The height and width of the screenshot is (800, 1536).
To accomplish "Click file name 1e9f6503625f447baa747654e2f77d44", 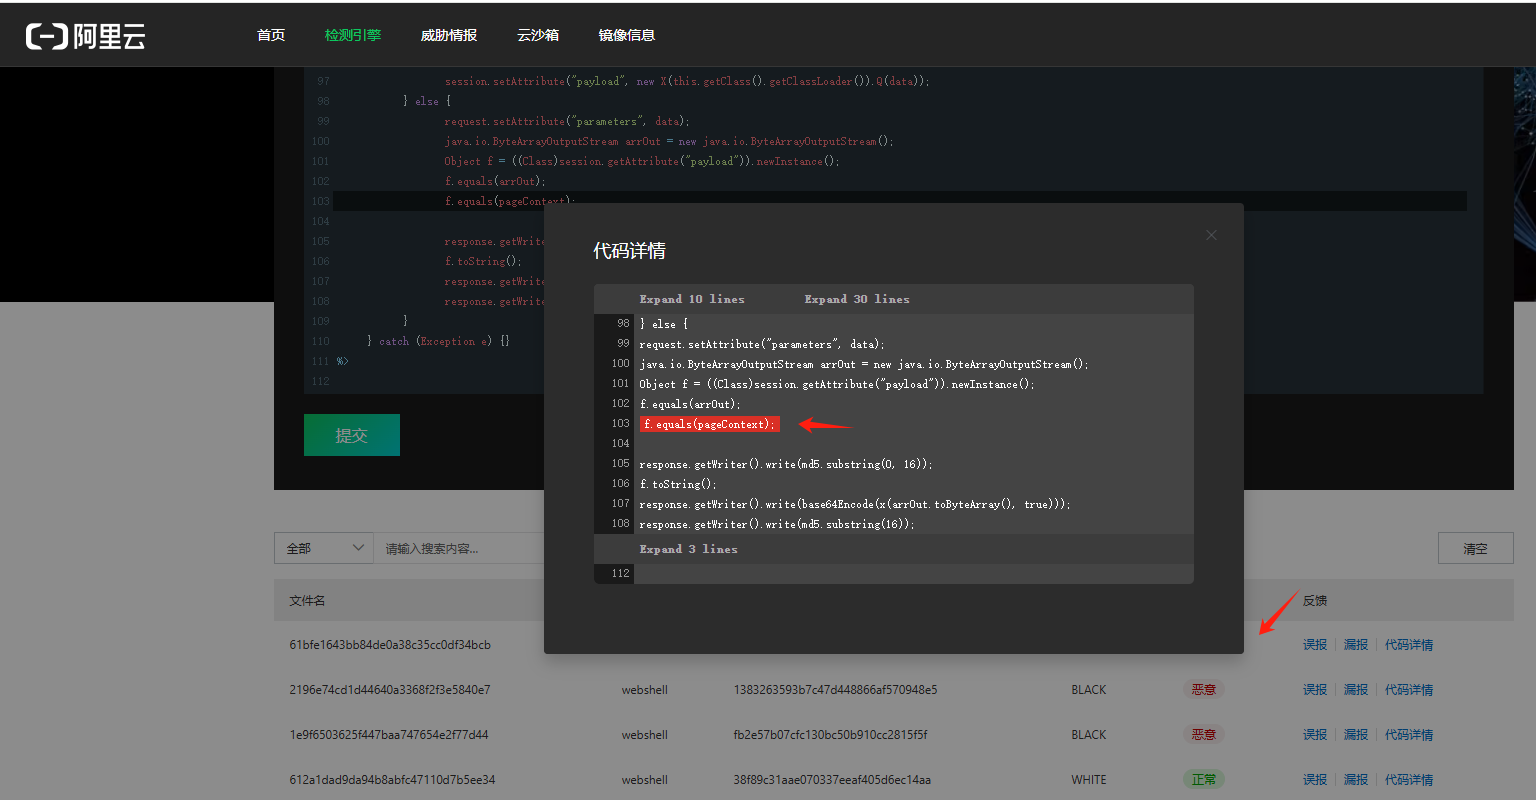I will tap(389, 735).
